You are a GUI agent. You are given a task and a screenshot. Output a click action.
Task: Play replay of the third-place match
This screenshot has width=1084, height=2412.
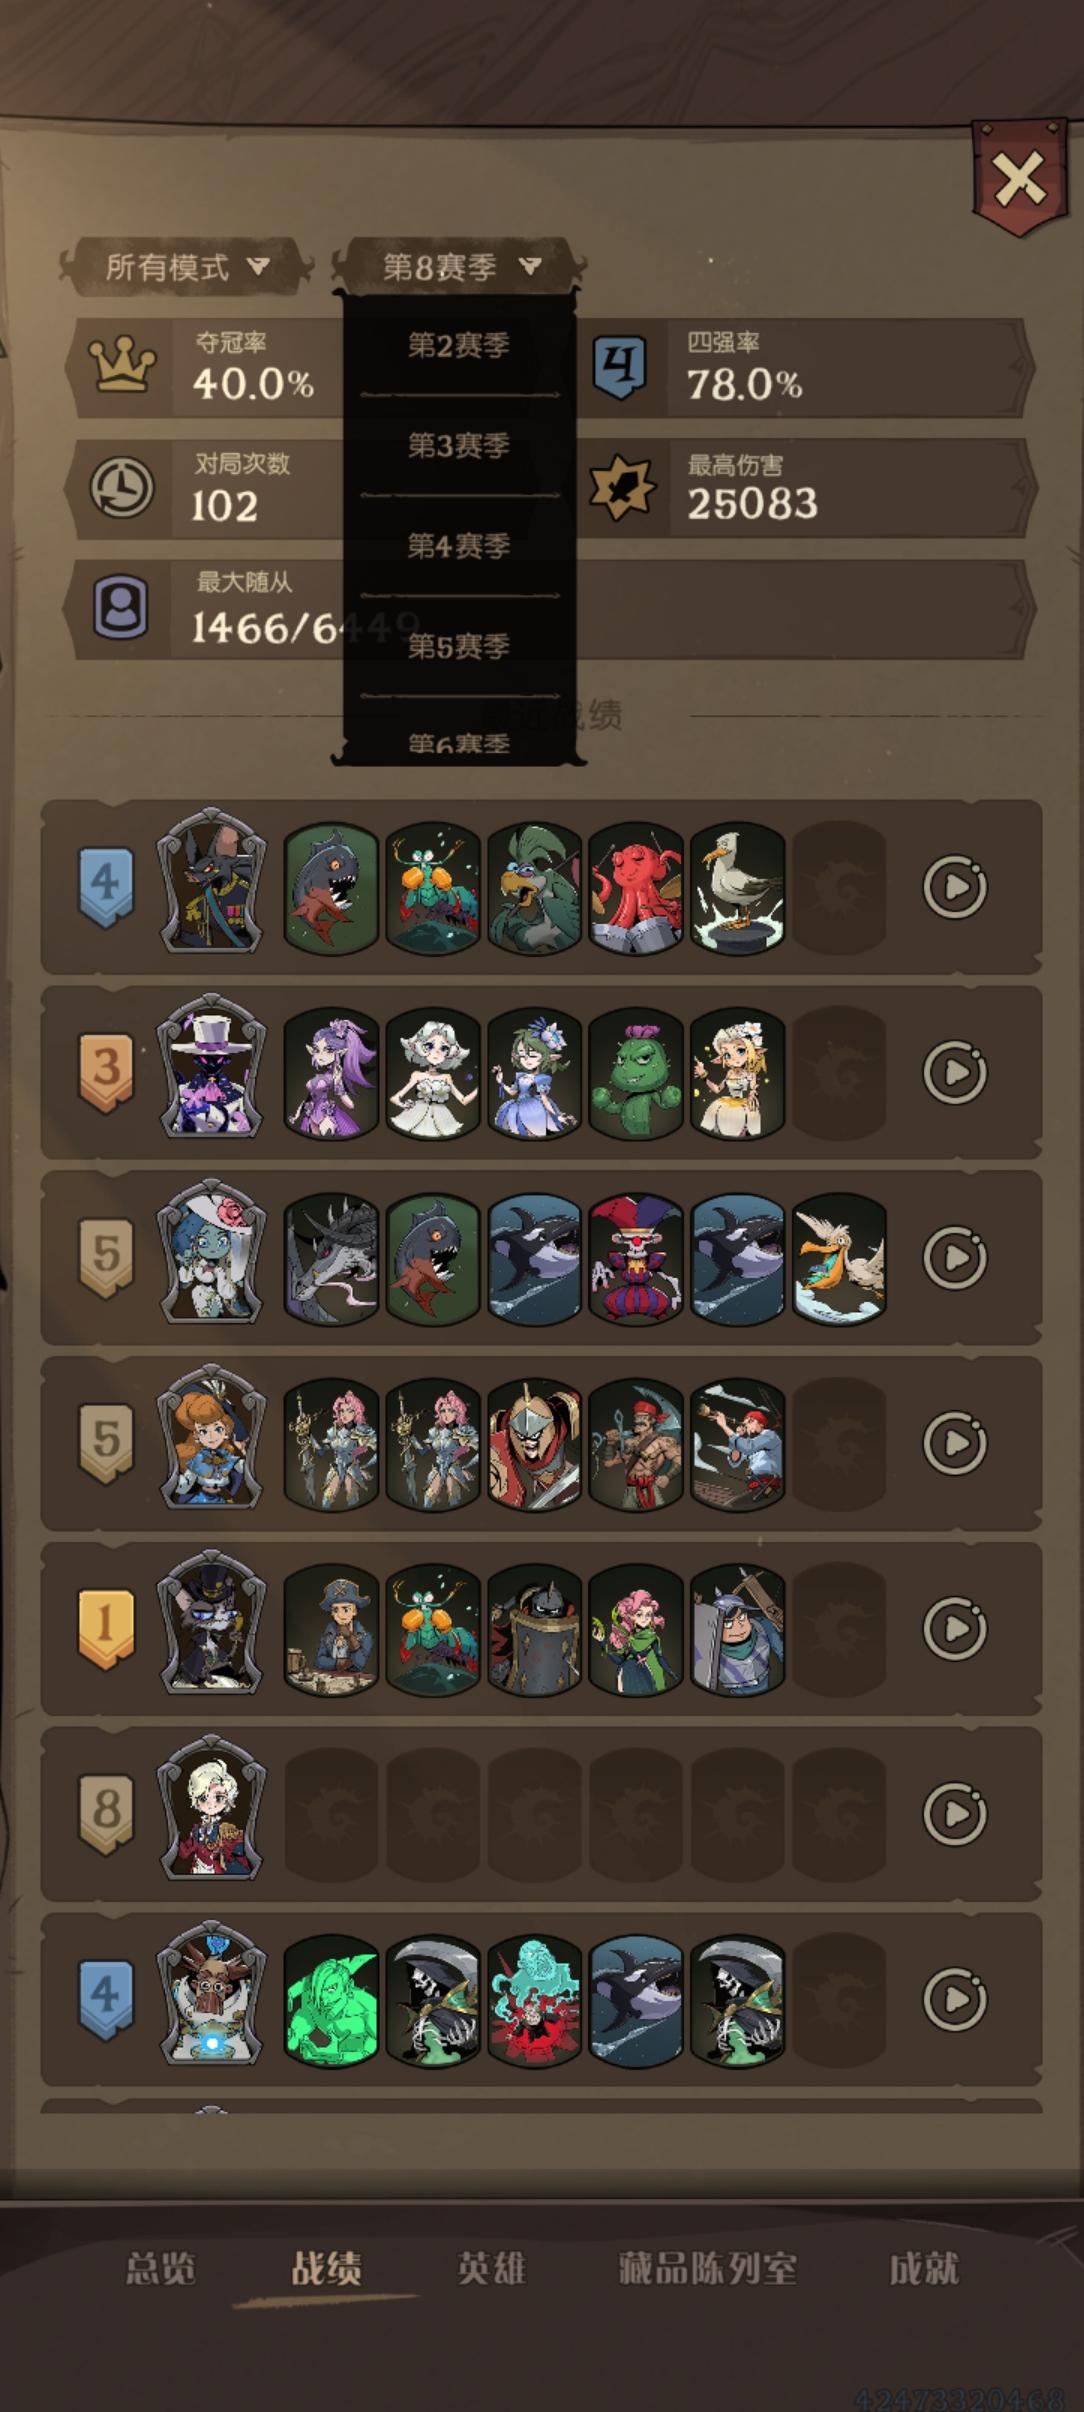(x=955, y=1072)
